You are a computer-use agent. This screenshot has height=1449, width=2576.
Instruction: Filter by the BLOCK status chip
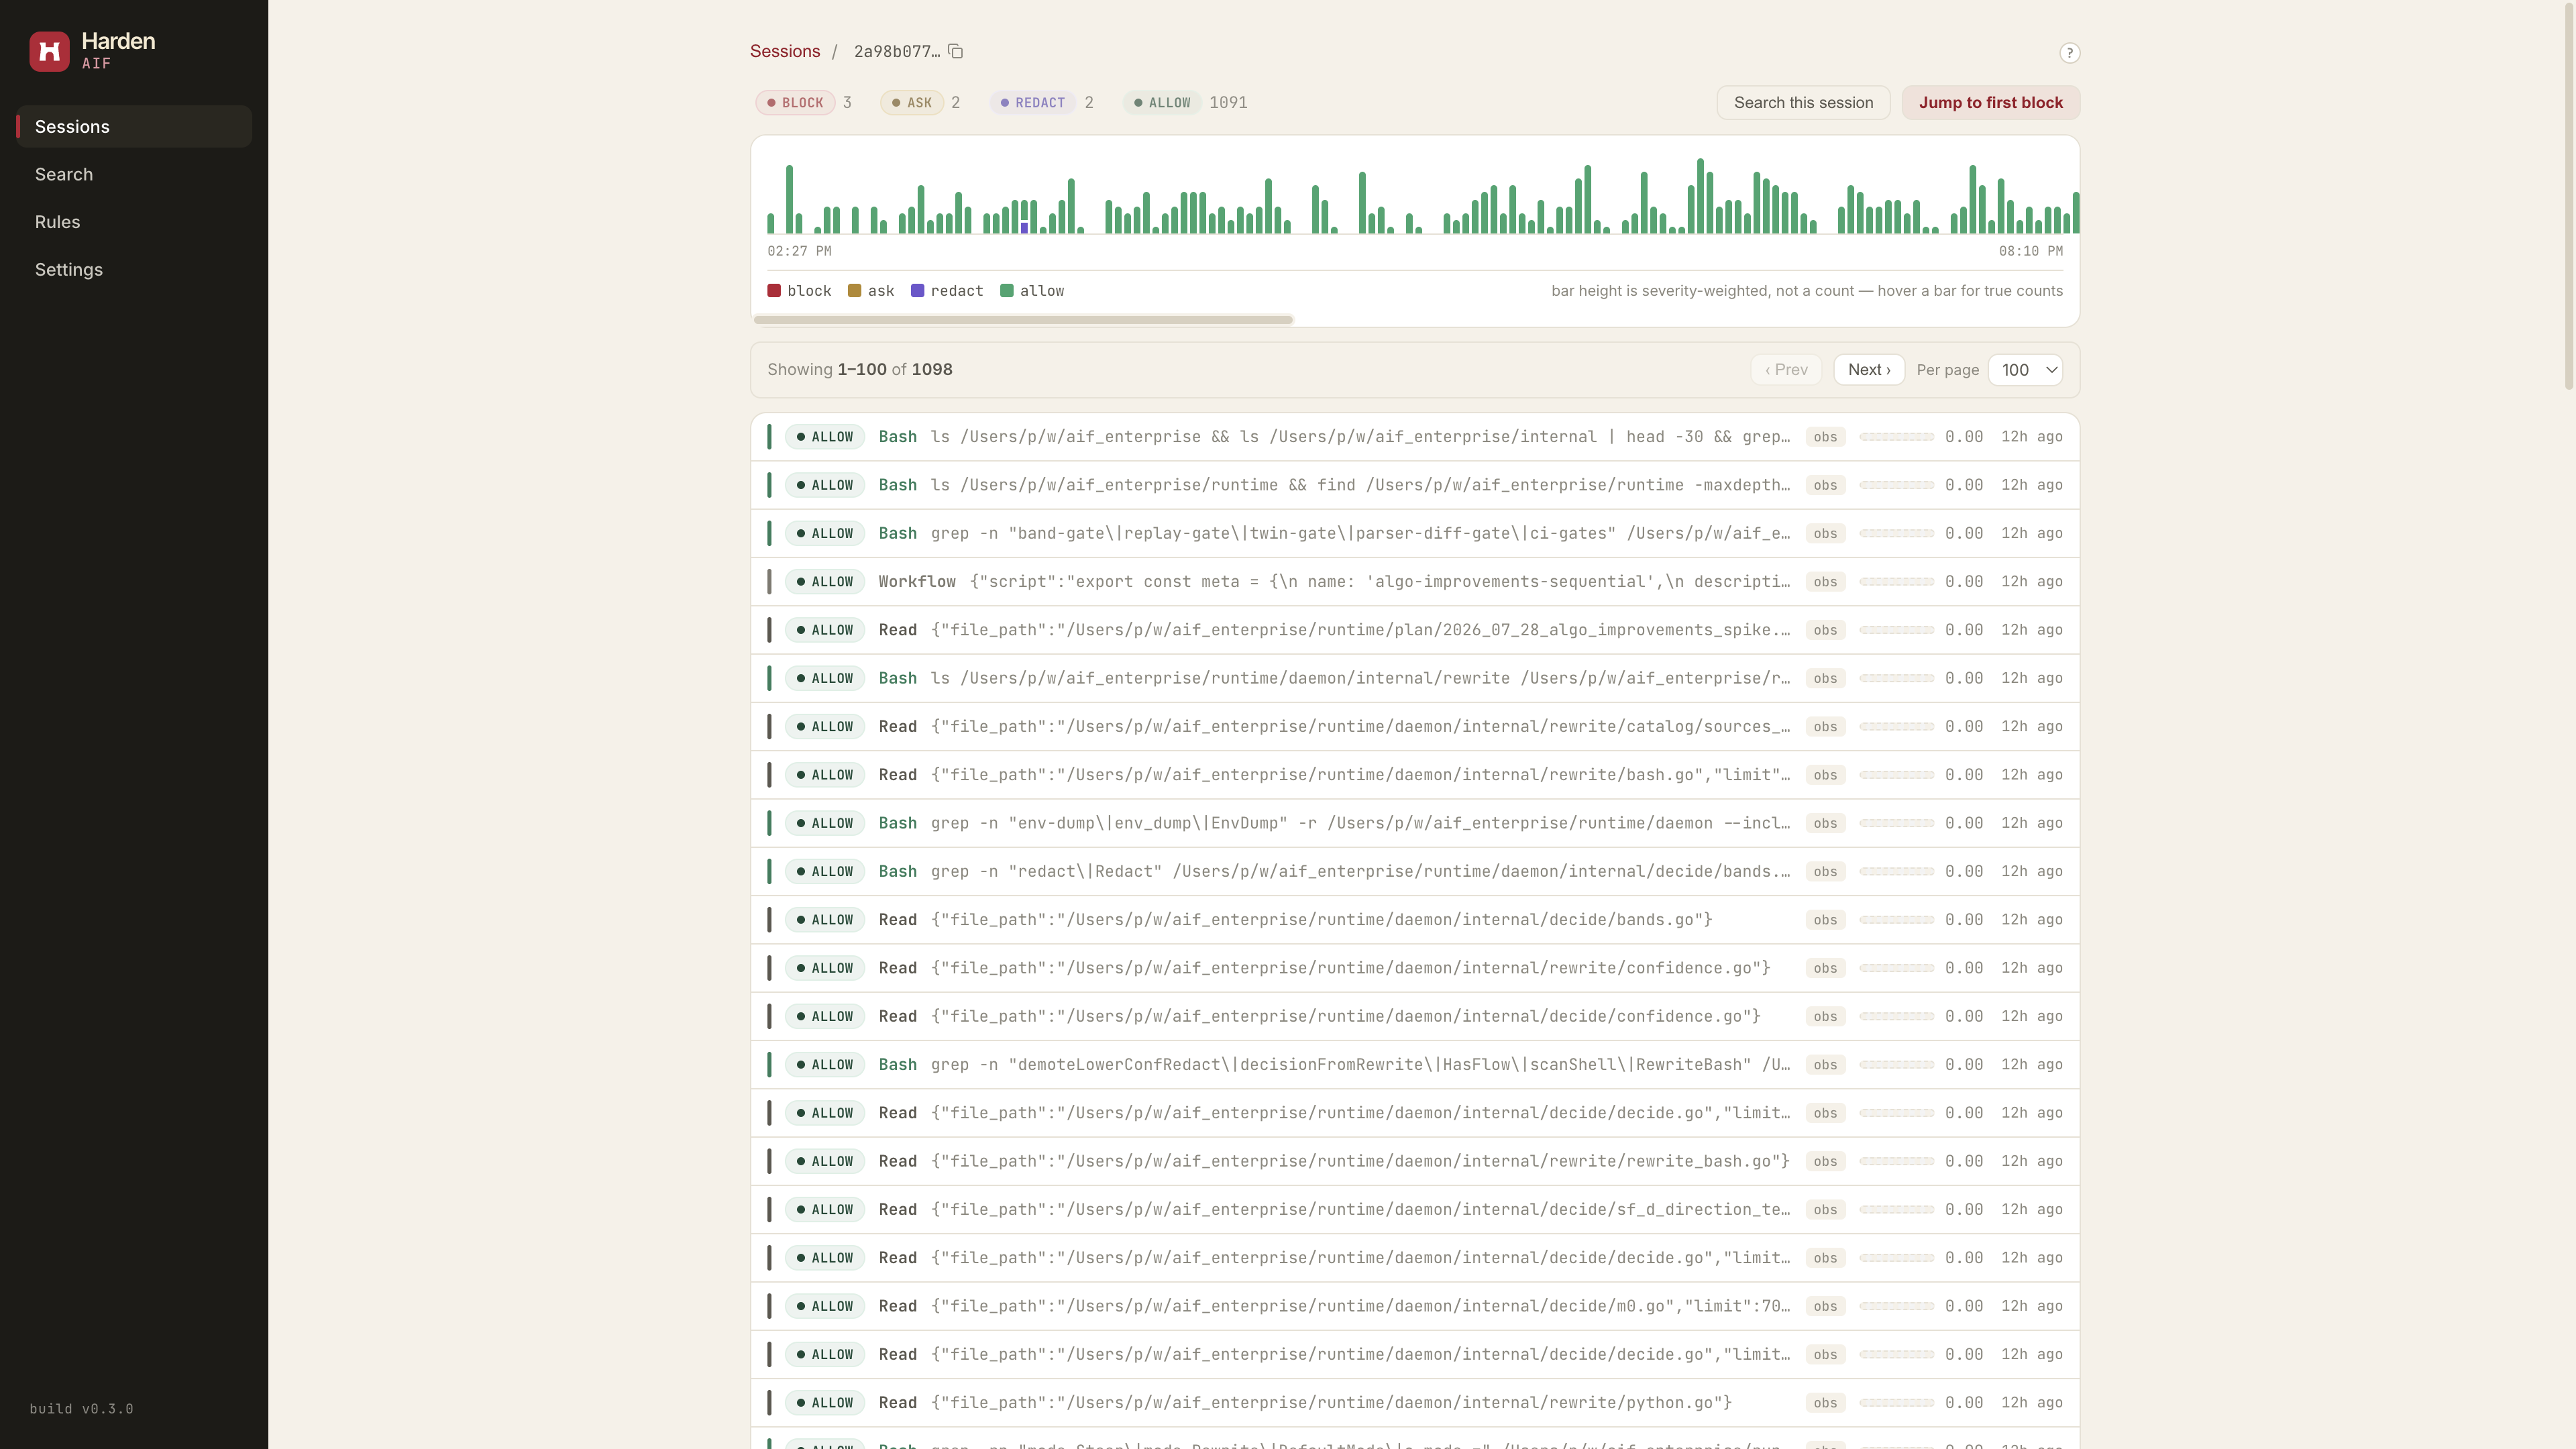[795, 103]
